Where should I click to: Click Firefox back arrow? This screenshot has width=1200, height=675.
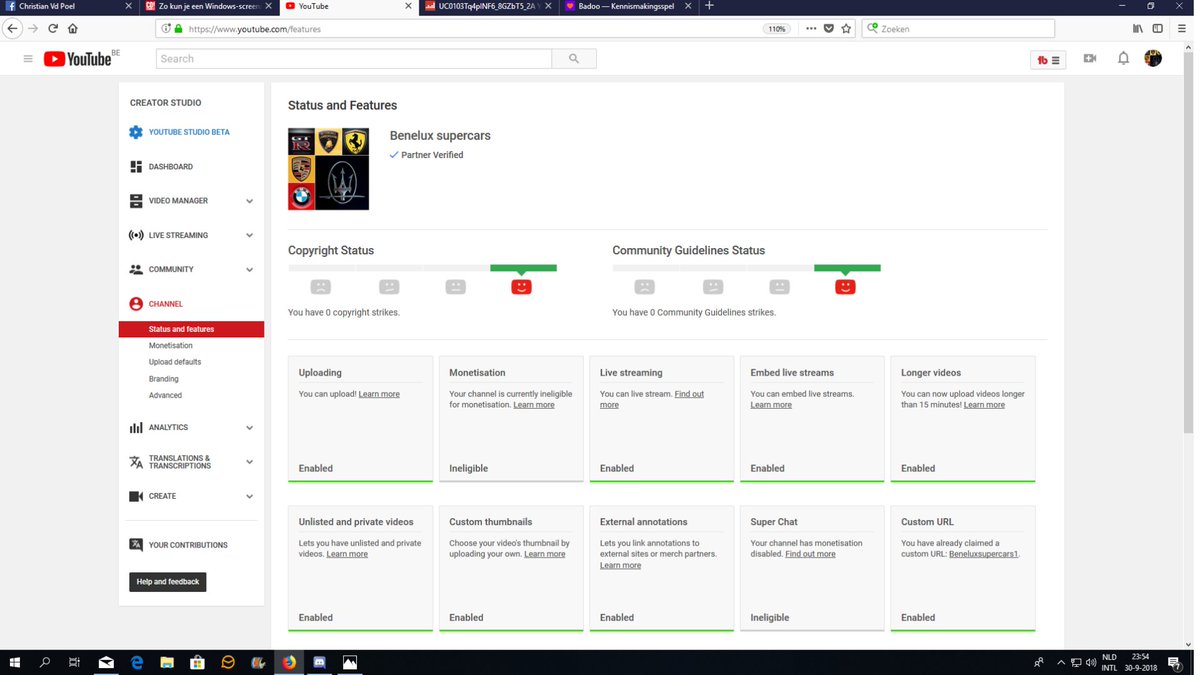(x=12, y=29)
